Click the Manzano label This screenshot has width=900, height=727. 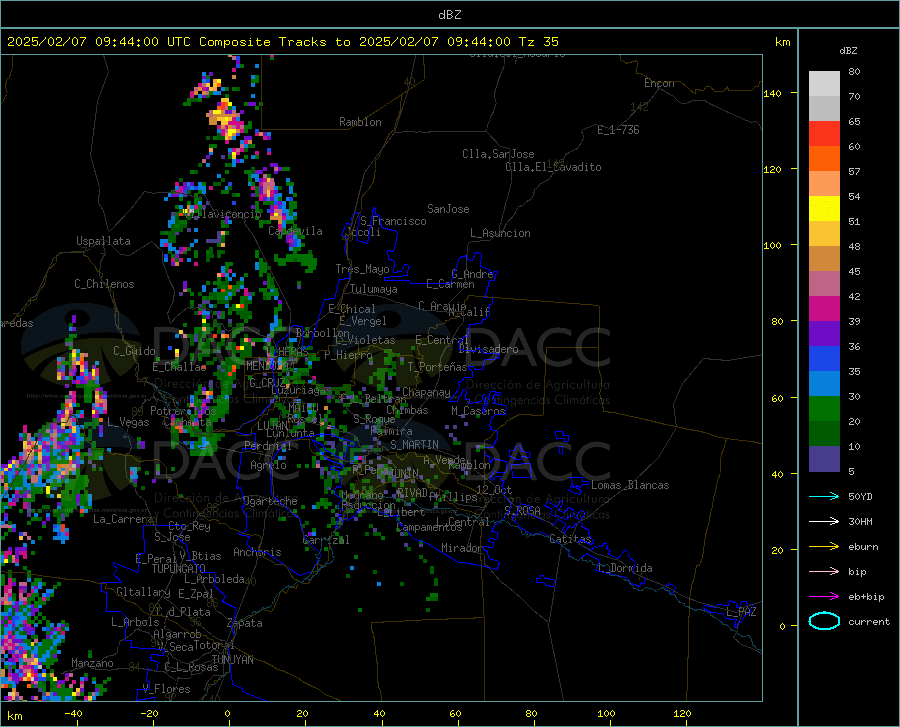tap(92, 663)
